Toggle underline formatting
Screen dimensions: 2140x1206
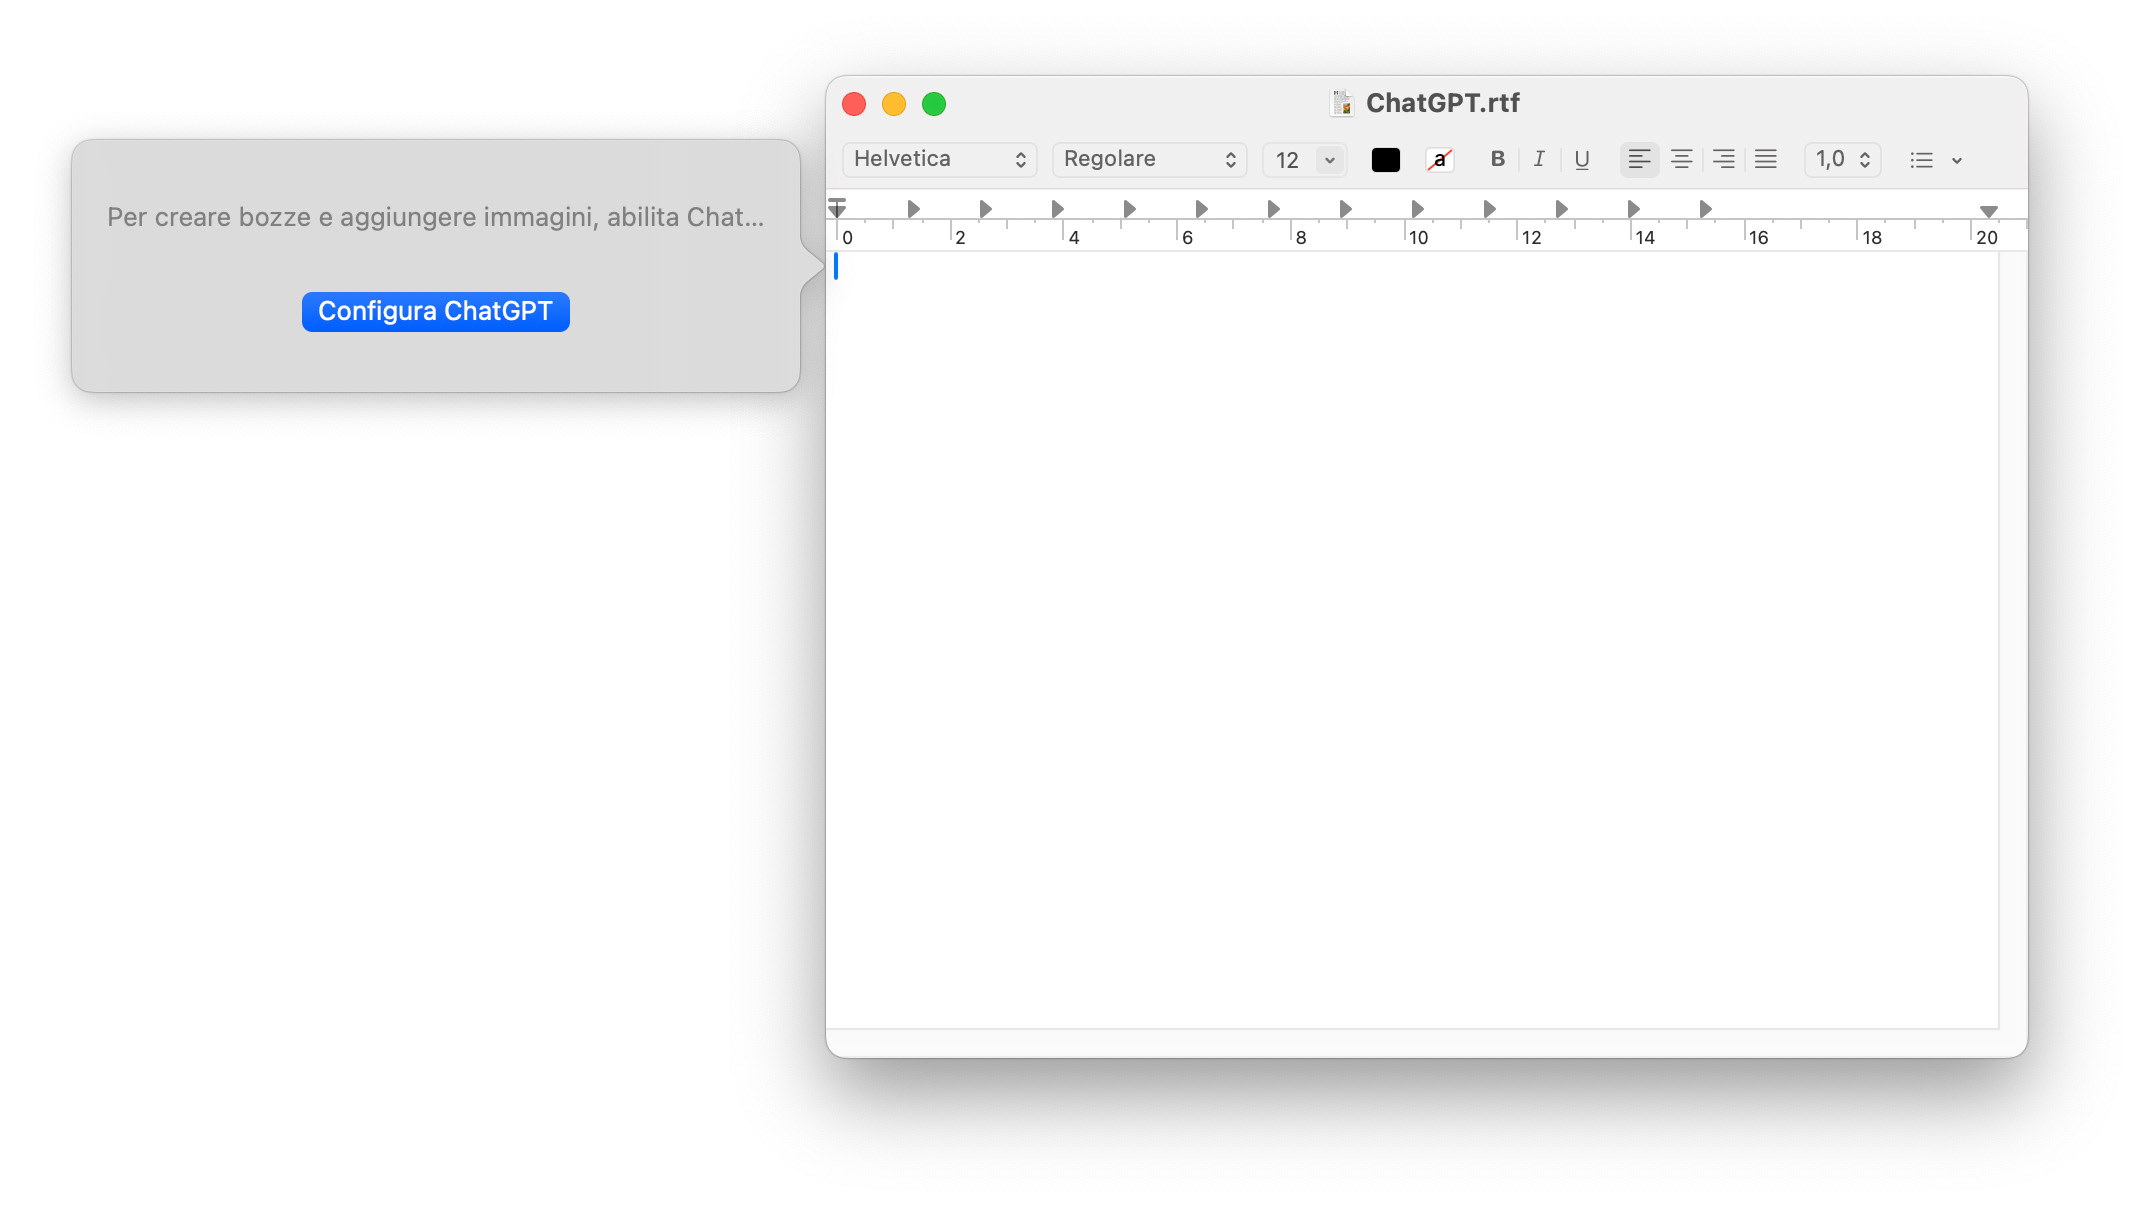coord(1581,160)
